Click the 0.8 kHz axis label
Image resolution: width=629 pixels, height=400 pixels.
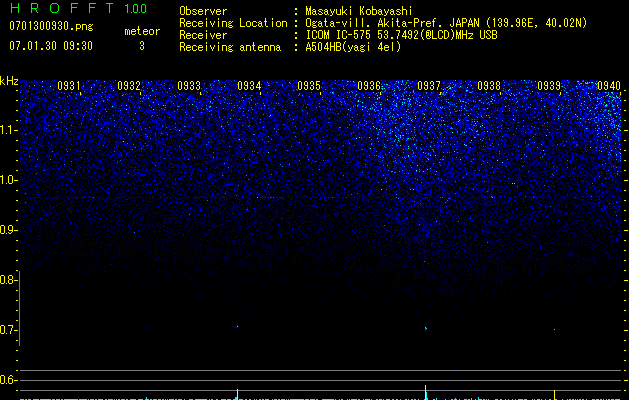coord(9,280)
